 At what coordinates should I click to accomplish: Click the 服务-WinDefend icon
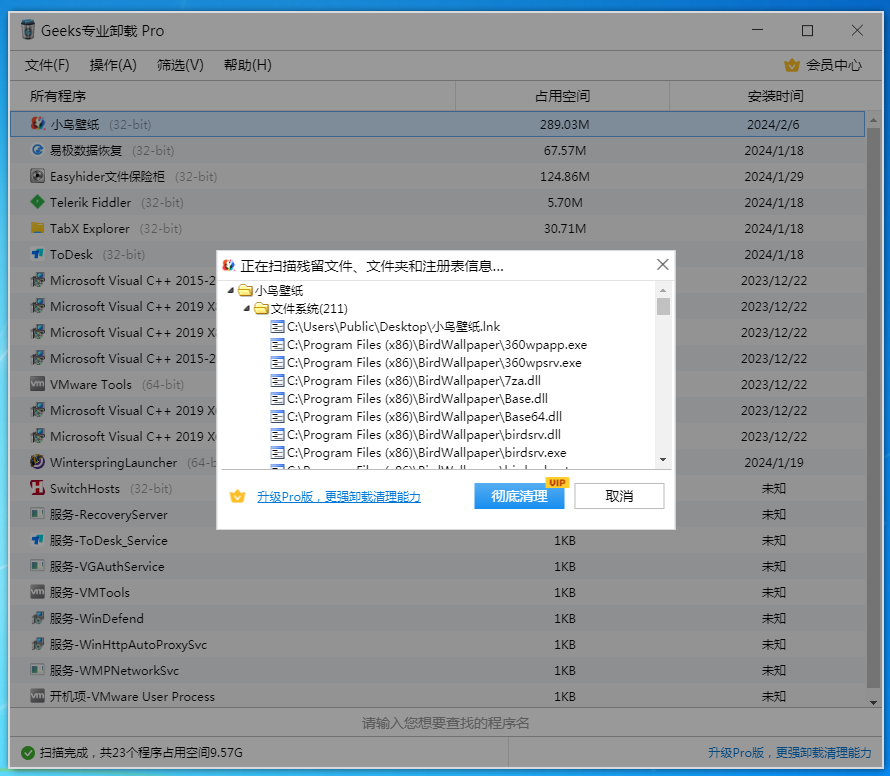tap(37, 618)
